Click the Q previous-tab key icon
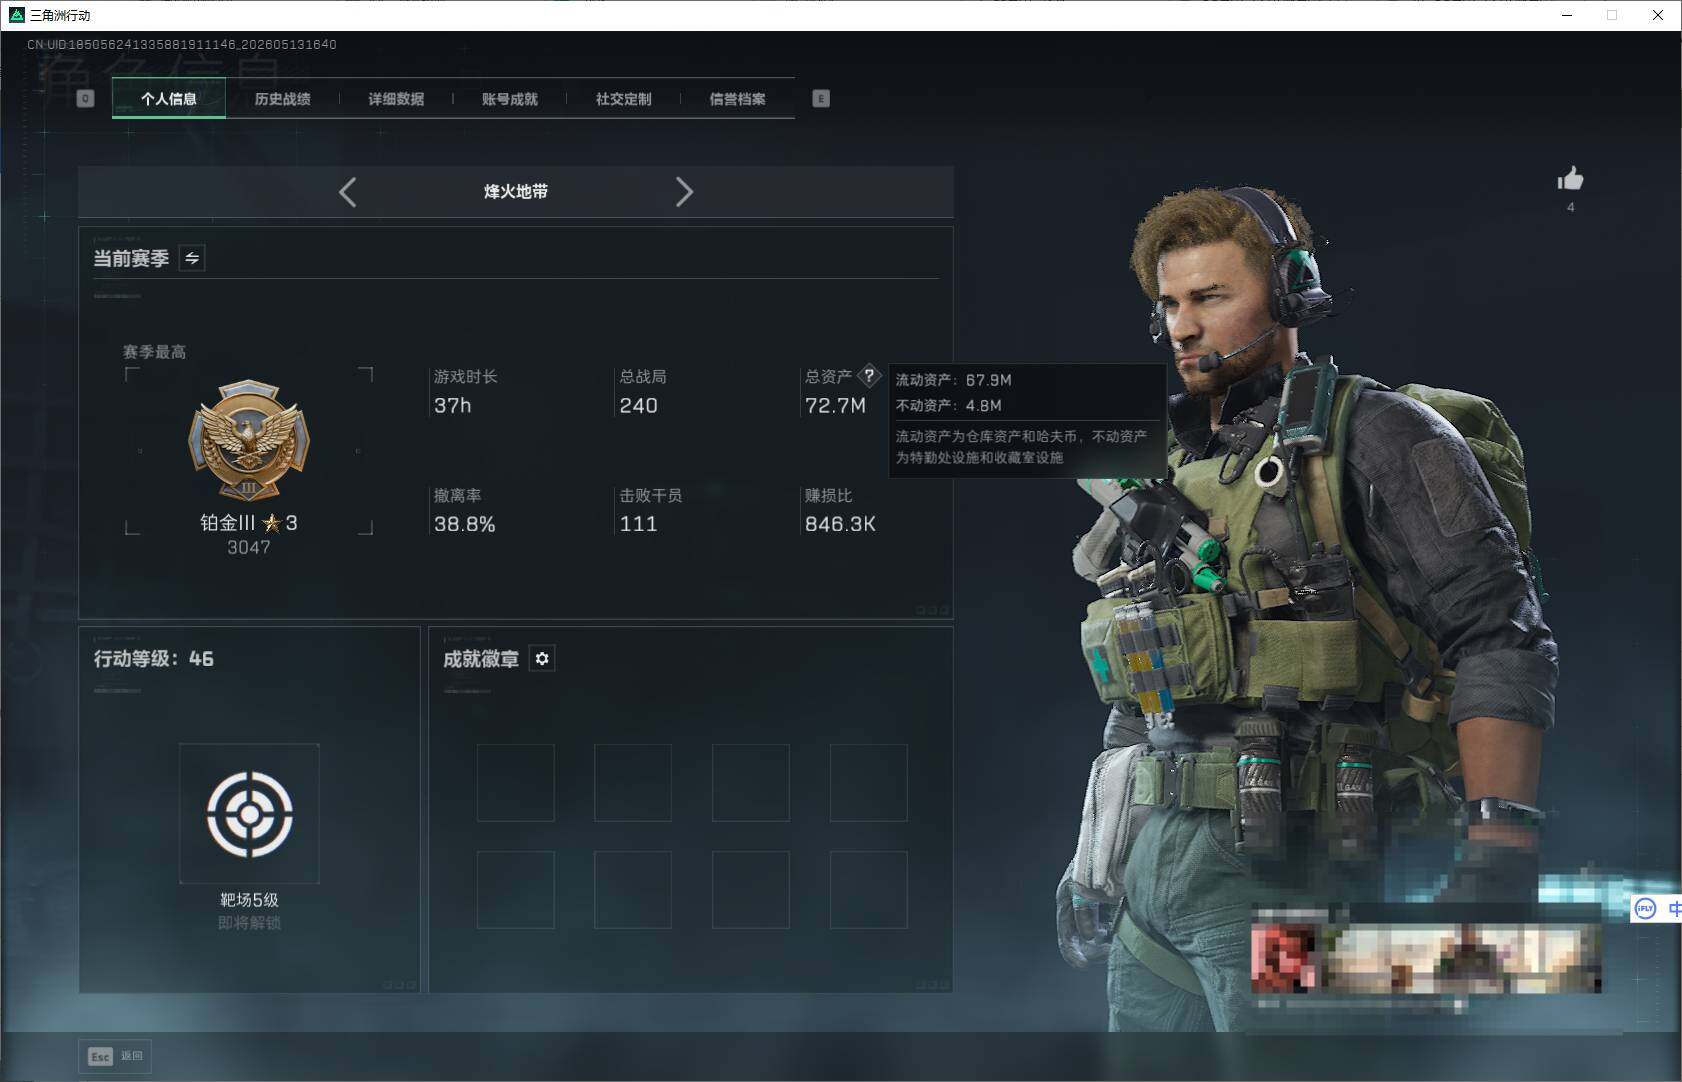 pyautogui.click(x=85, y=98)
